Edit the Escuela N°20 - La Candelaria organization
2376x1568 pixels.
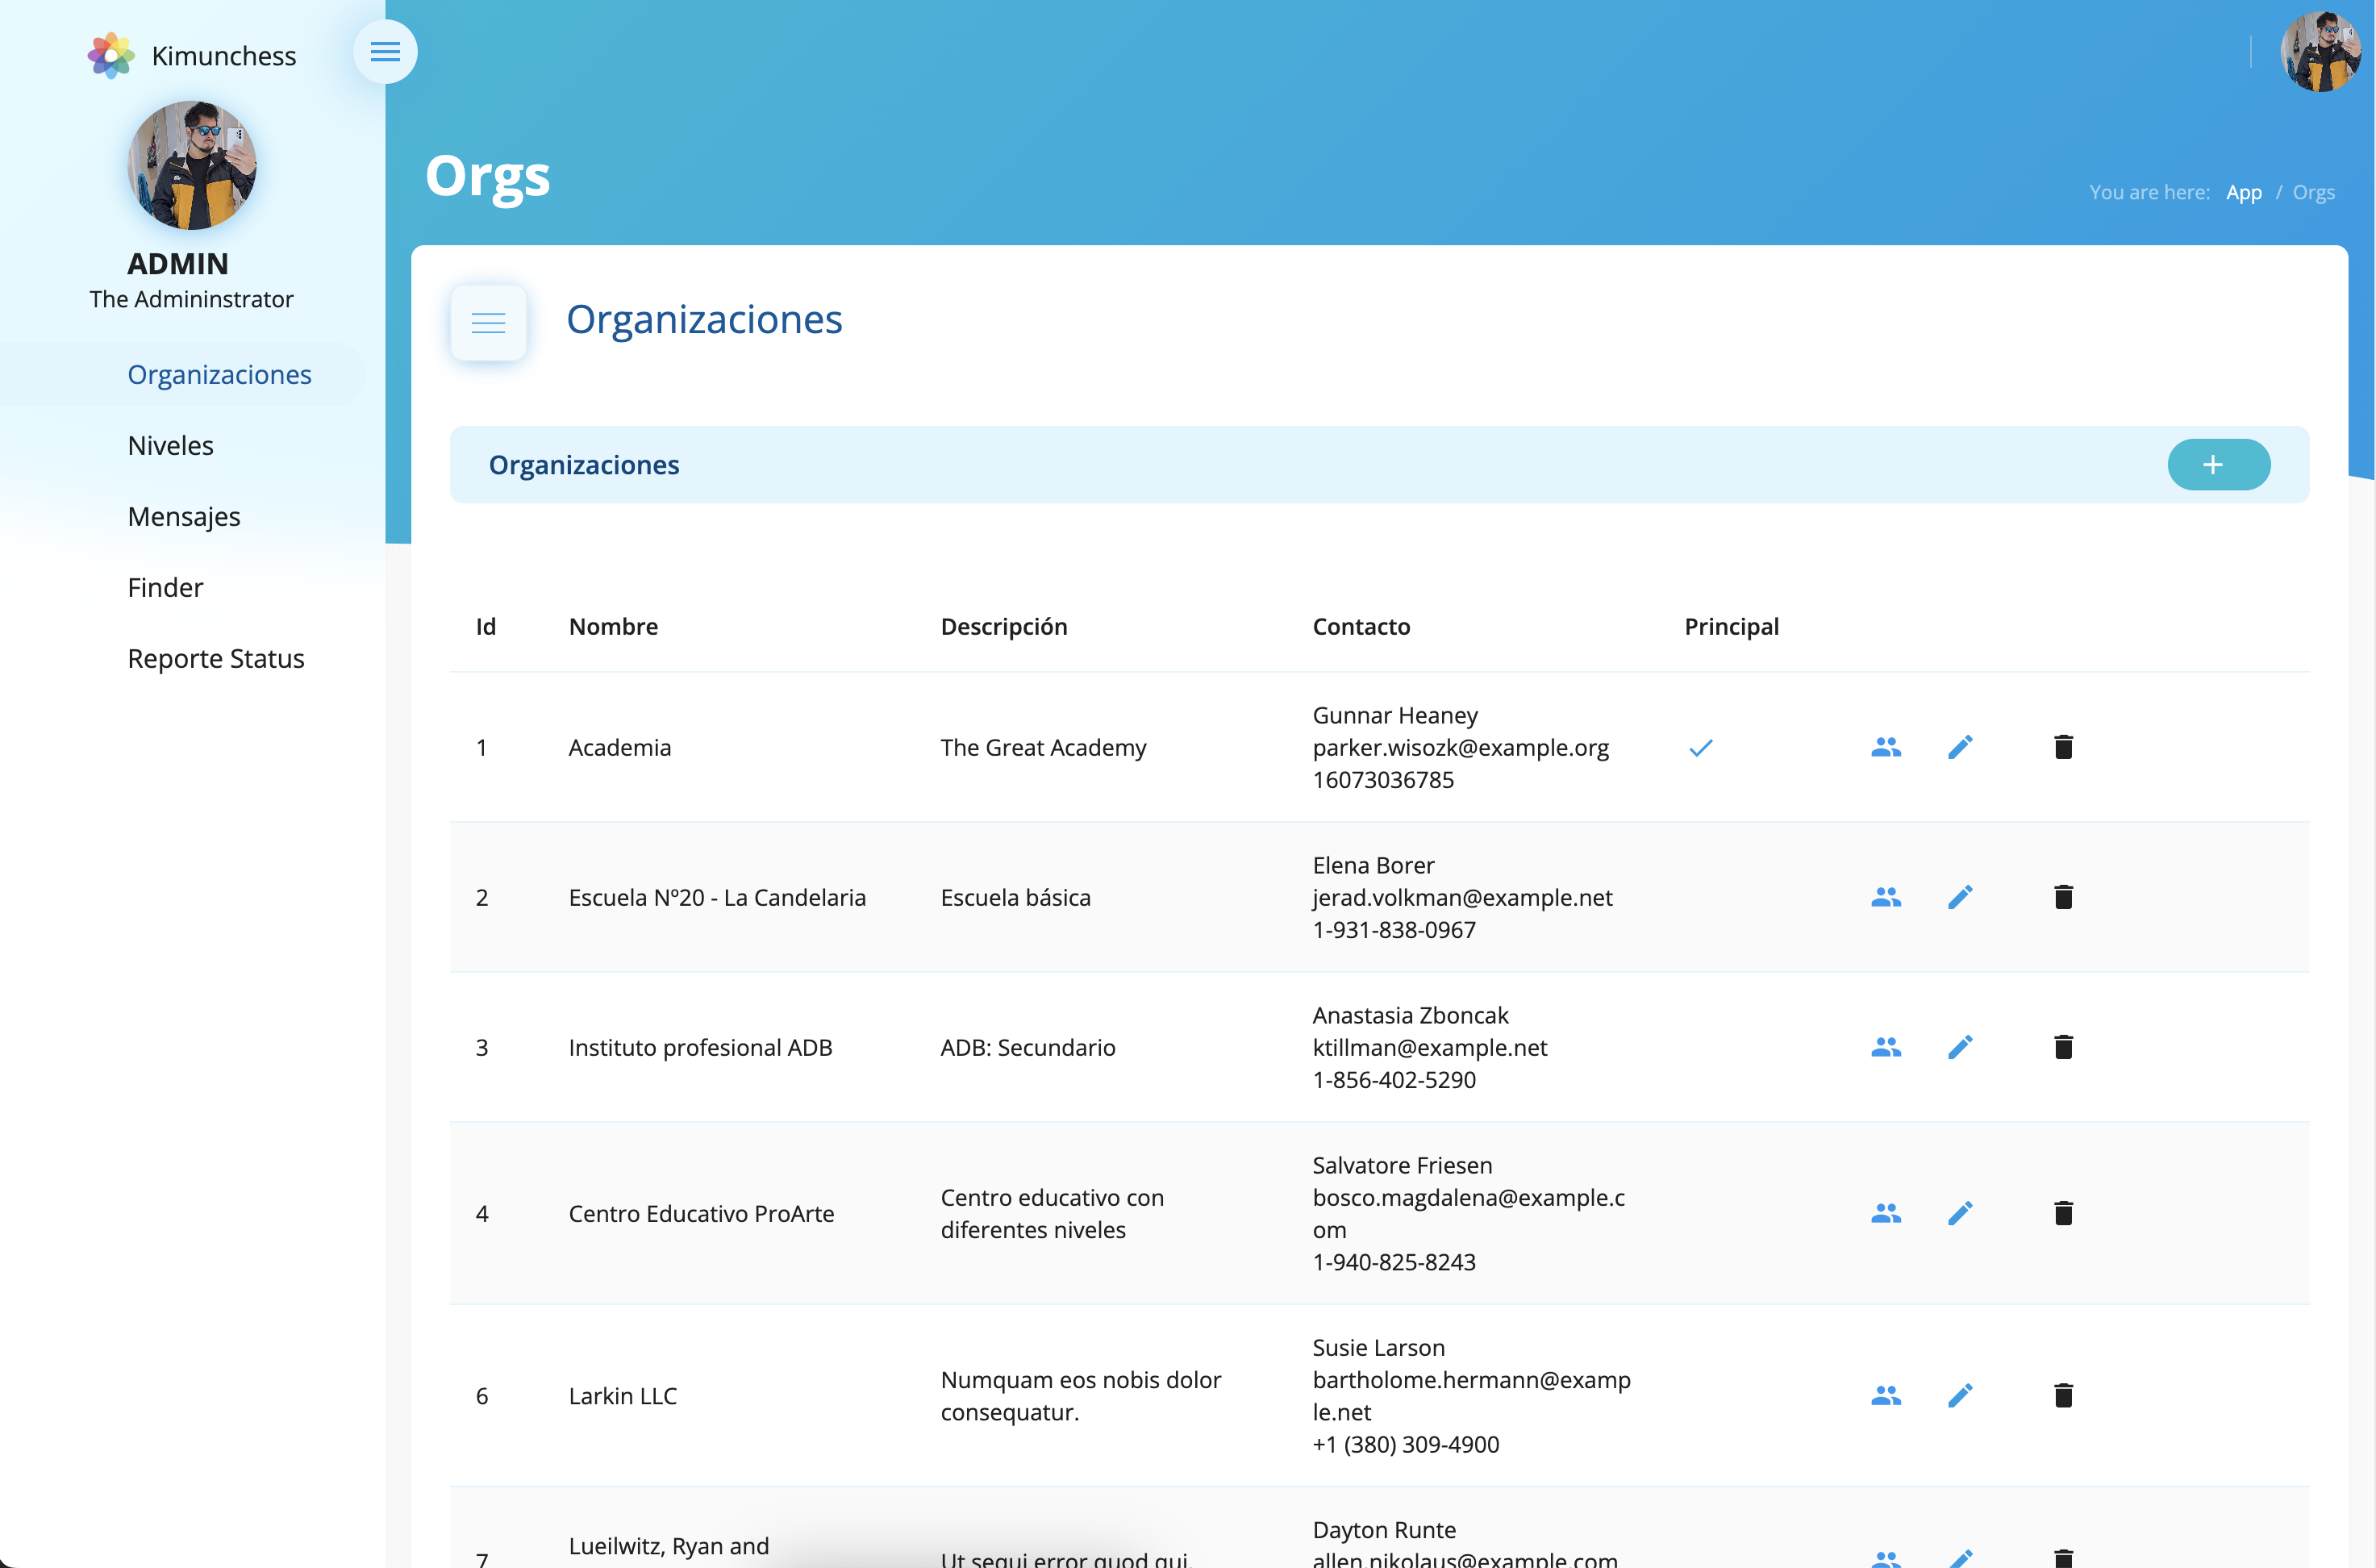(x=1960, y=897)
